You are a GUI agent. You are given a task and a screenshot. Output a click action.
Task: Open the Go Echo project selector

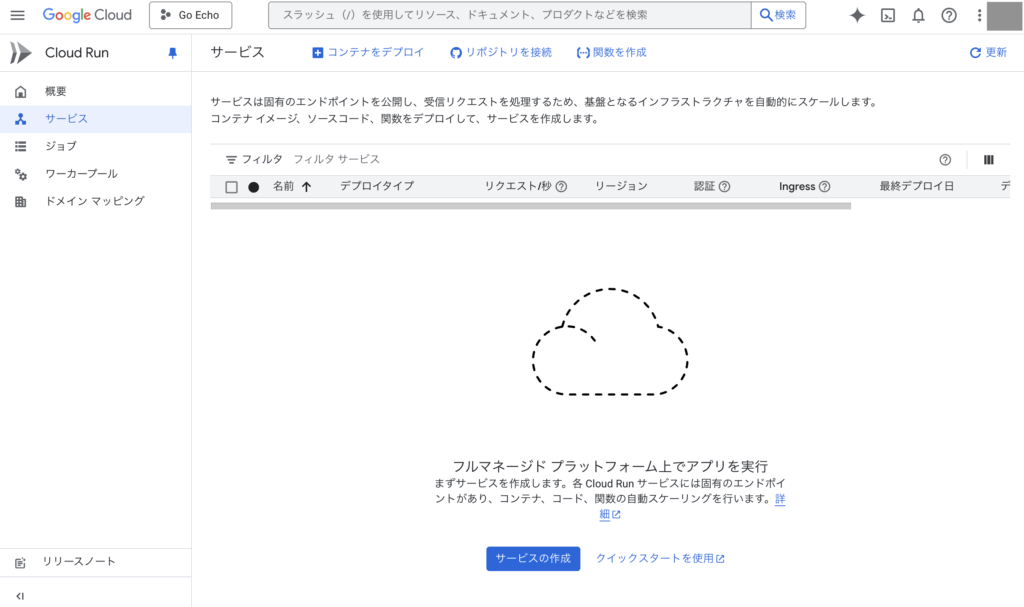pyautogui.click(x=190, y=15)
